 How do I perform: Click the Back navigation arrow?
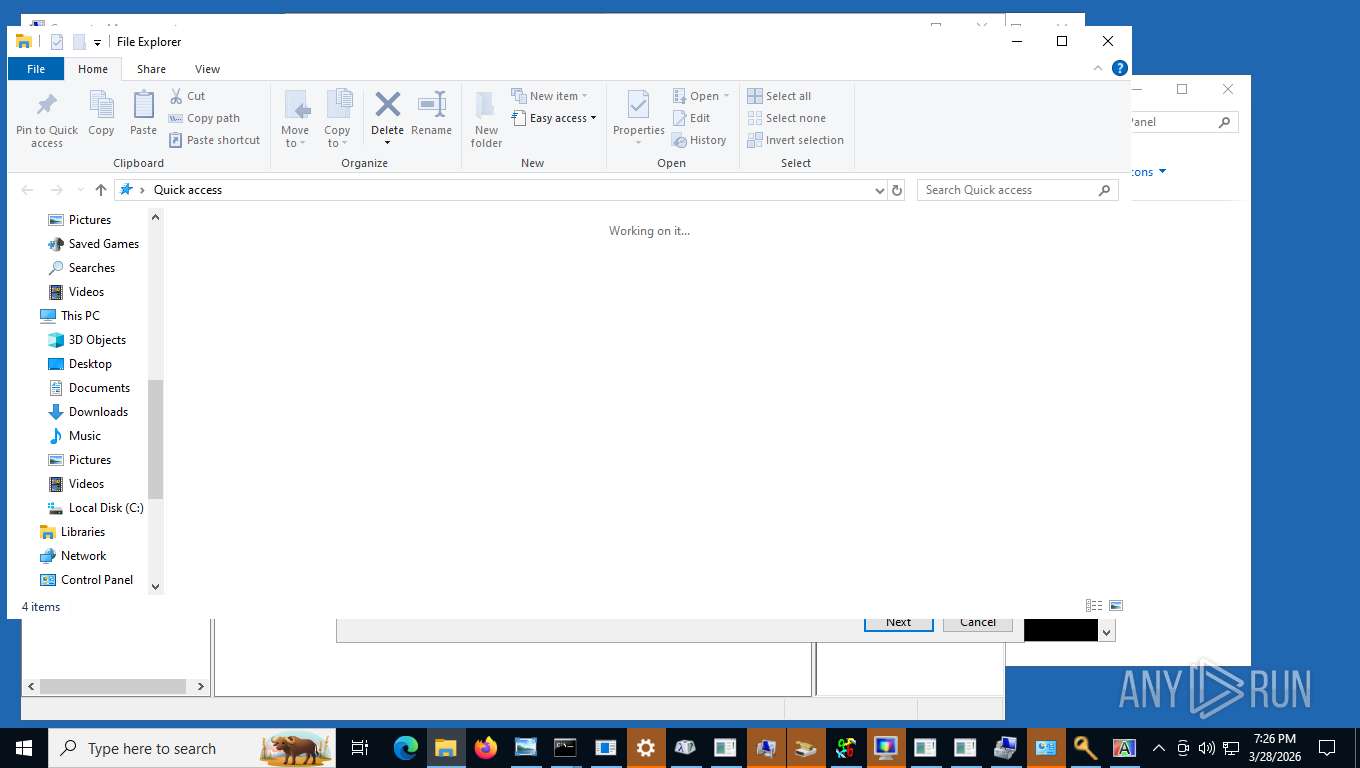pos(28,190)
